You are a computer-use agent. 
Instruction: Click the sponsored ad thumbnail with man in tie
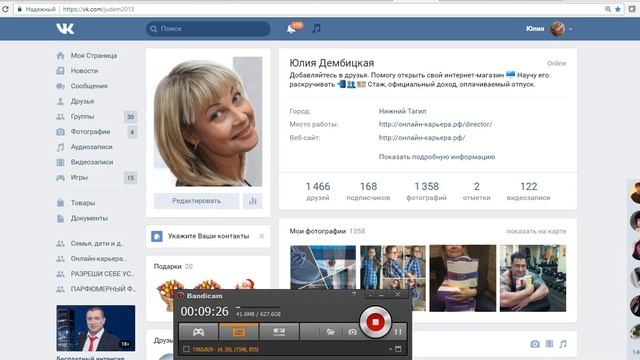point(96,328)
